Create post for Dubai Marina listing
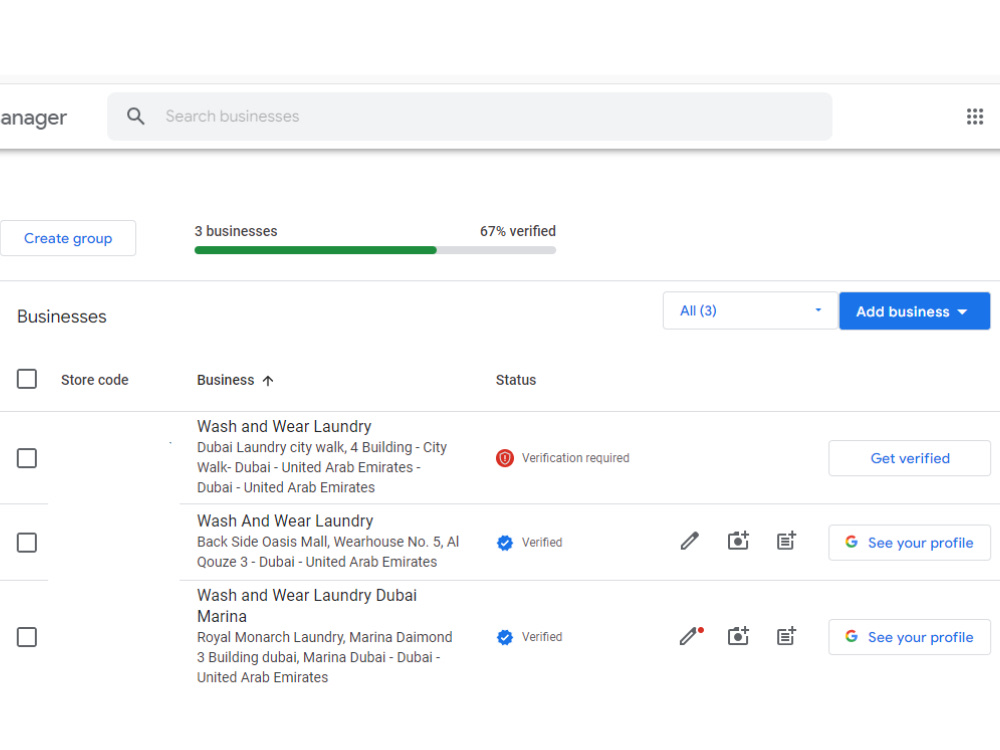The image size is (1000, 750). [786, 636]
